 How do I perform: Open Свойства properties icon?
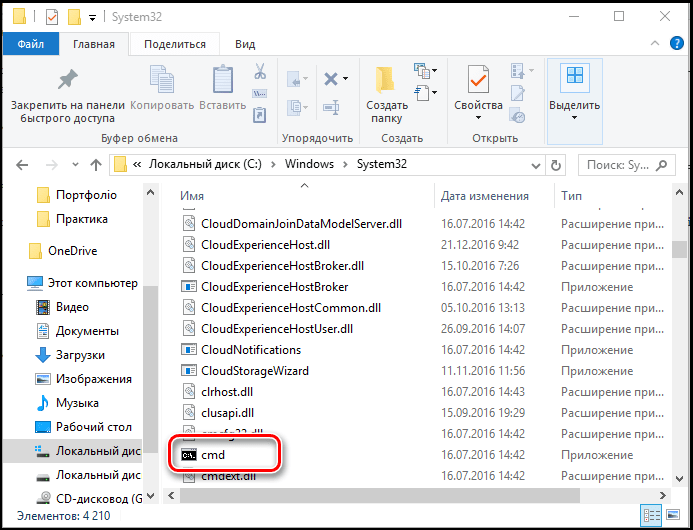(478, 80)
